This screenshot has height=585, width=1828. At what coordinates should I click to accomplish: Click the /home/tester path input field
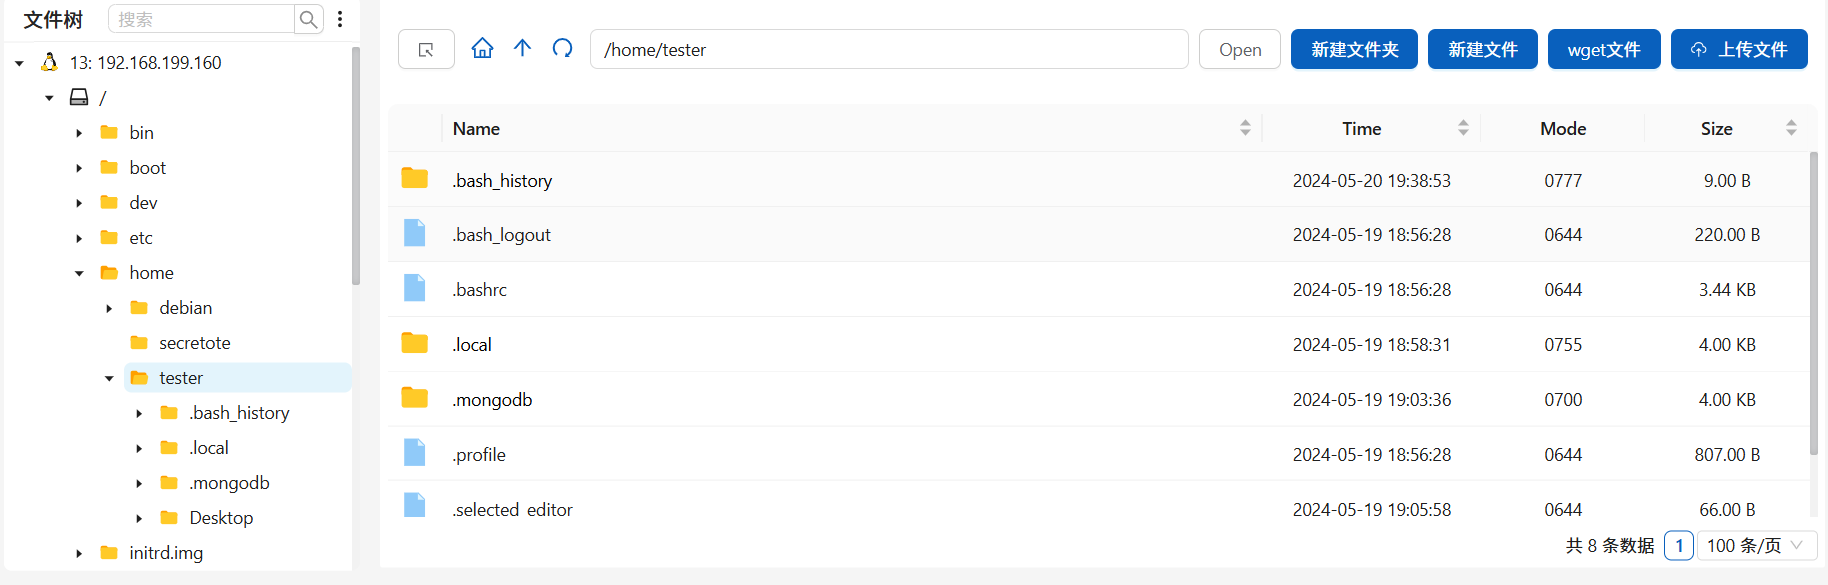point(890,49)
